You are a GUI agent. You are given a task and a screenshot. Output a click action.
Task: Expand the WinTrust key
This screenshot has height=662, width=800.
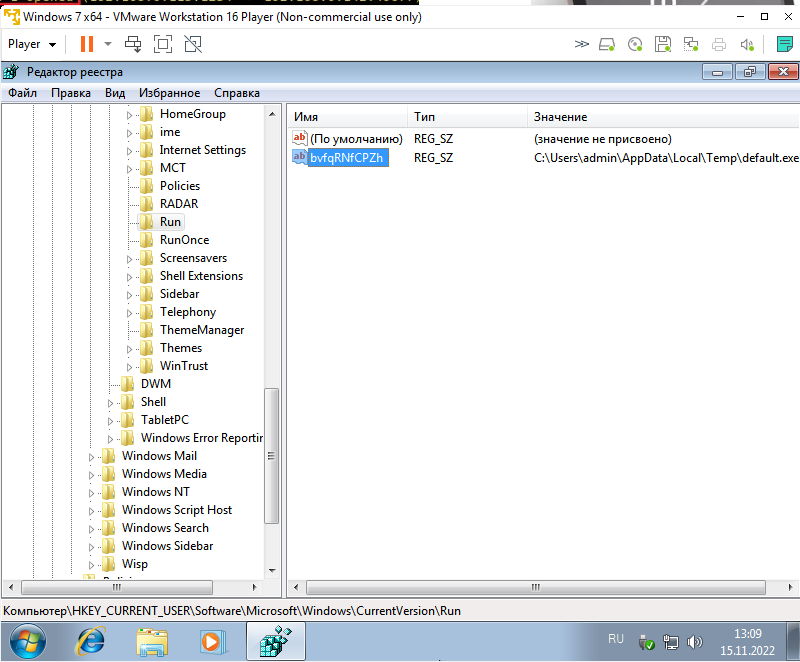click(129, 367)
